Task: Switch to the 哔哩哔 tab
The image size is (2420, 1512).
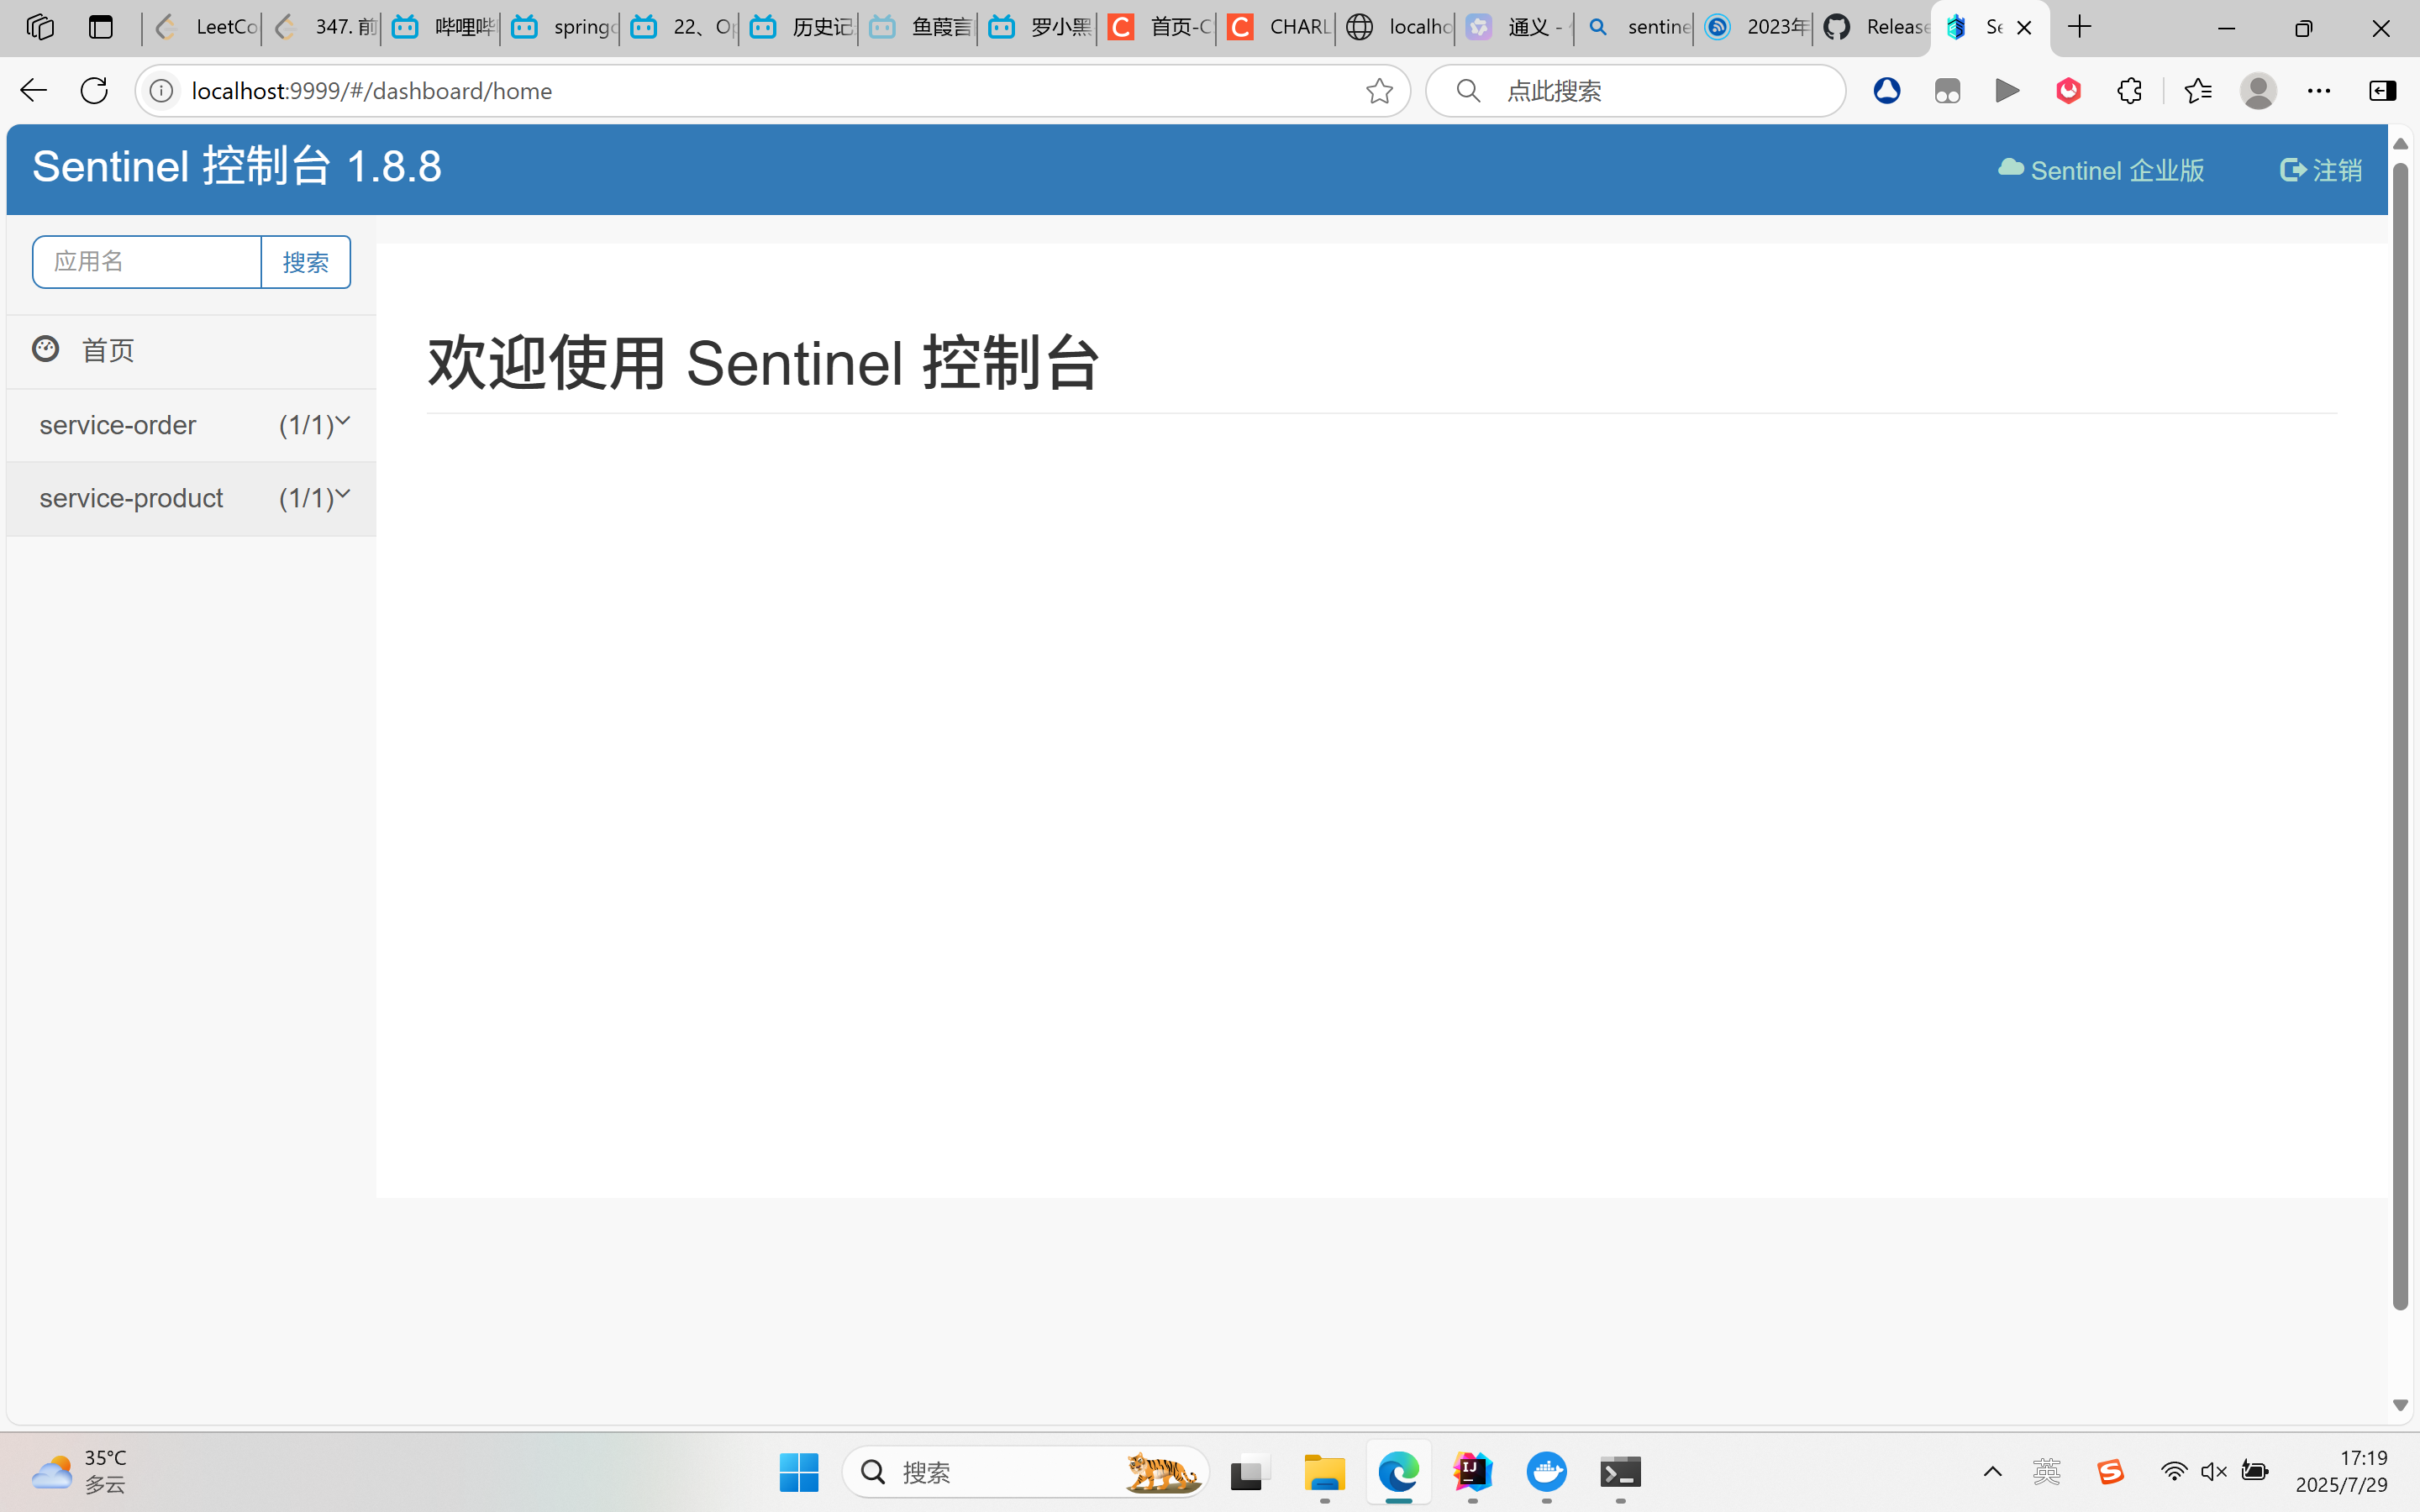Action: pos(441,27)
